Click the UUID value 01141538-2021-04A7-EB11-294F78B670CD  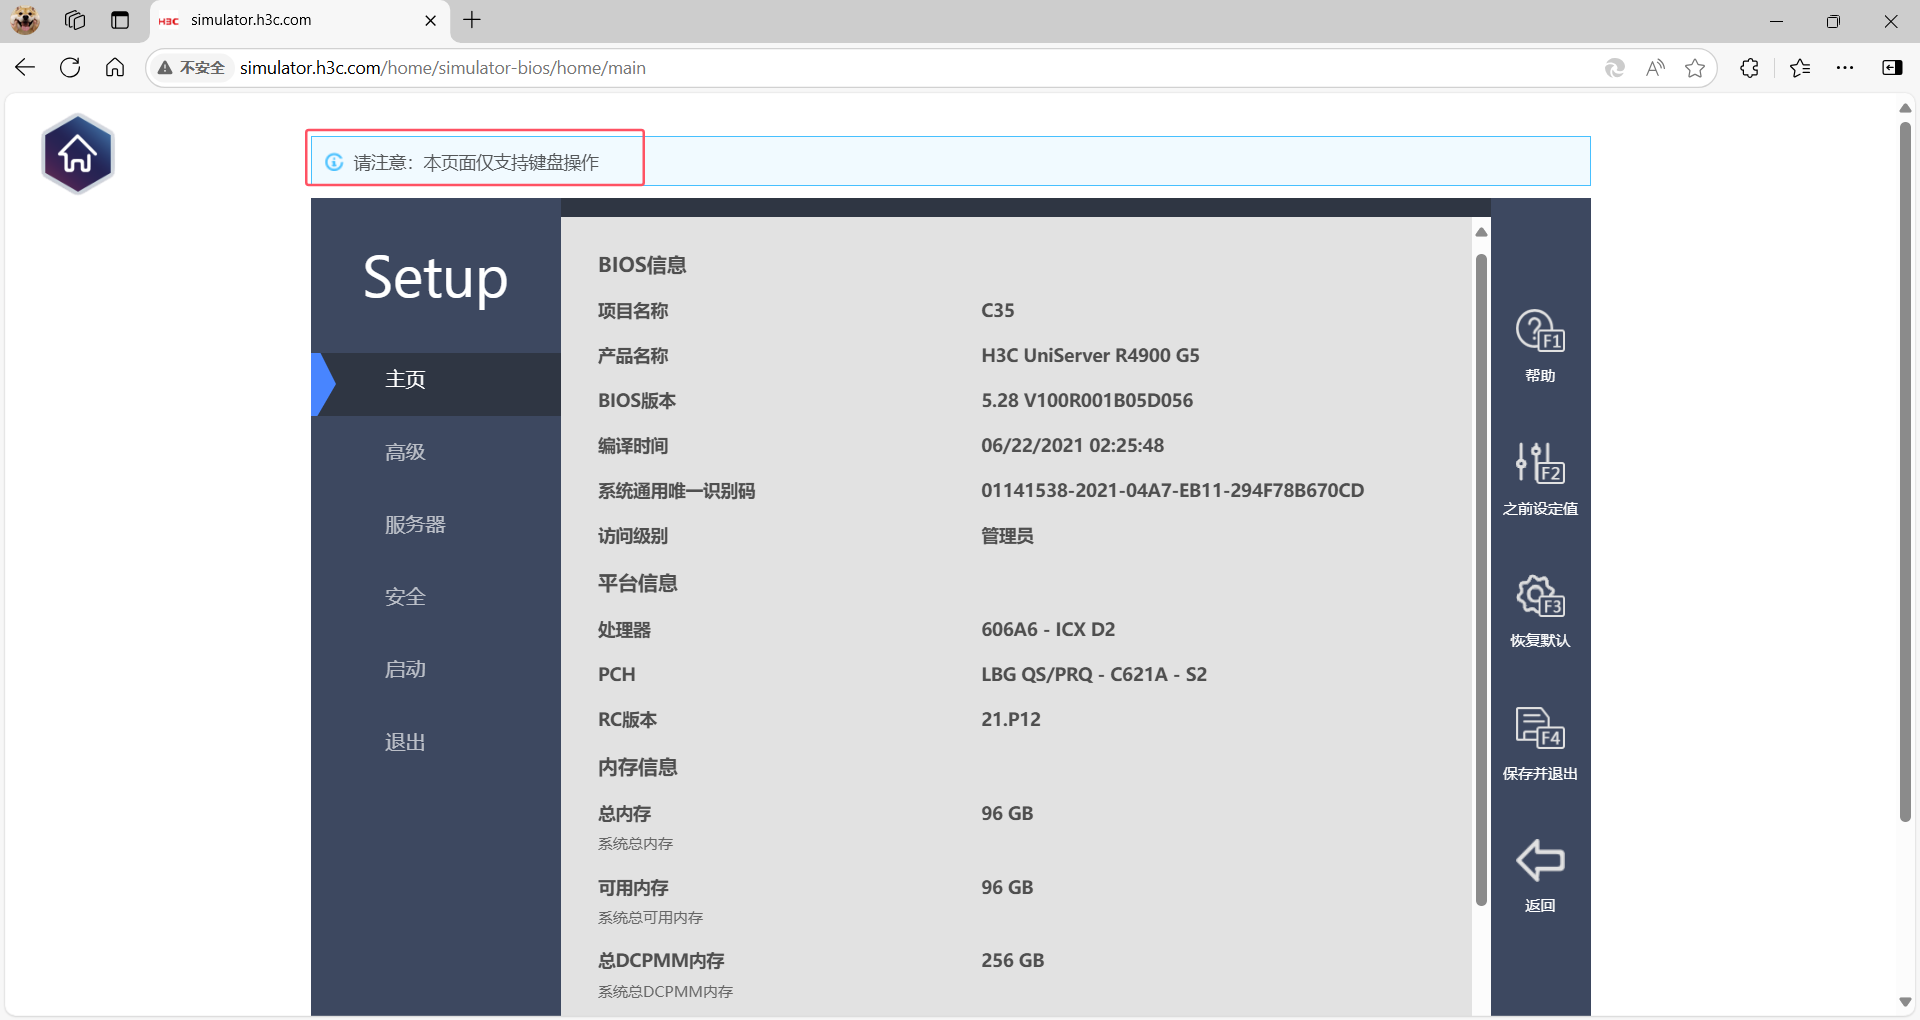pyautogui.click(x=1172, y=491)
